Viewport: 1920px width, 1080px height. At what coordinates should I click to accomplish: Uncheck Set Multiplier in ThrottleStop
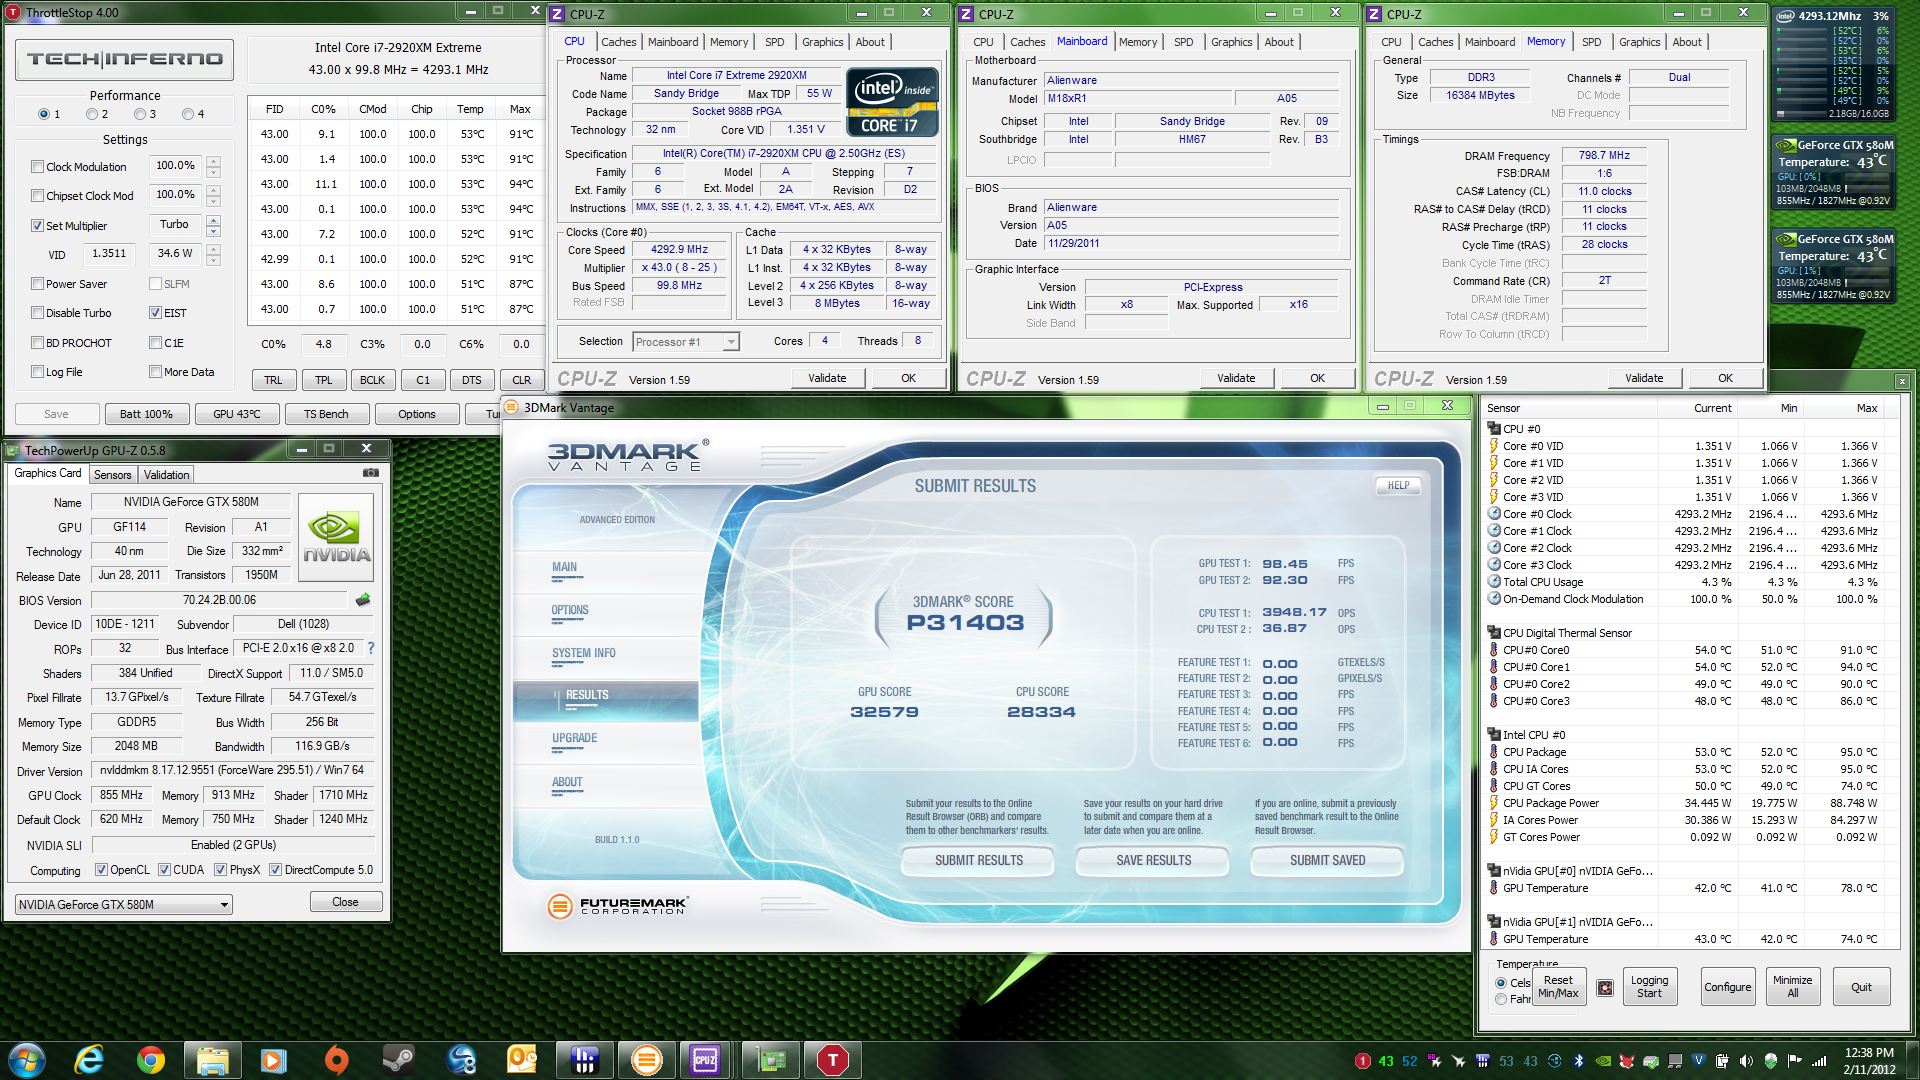(x=37, y=226)
